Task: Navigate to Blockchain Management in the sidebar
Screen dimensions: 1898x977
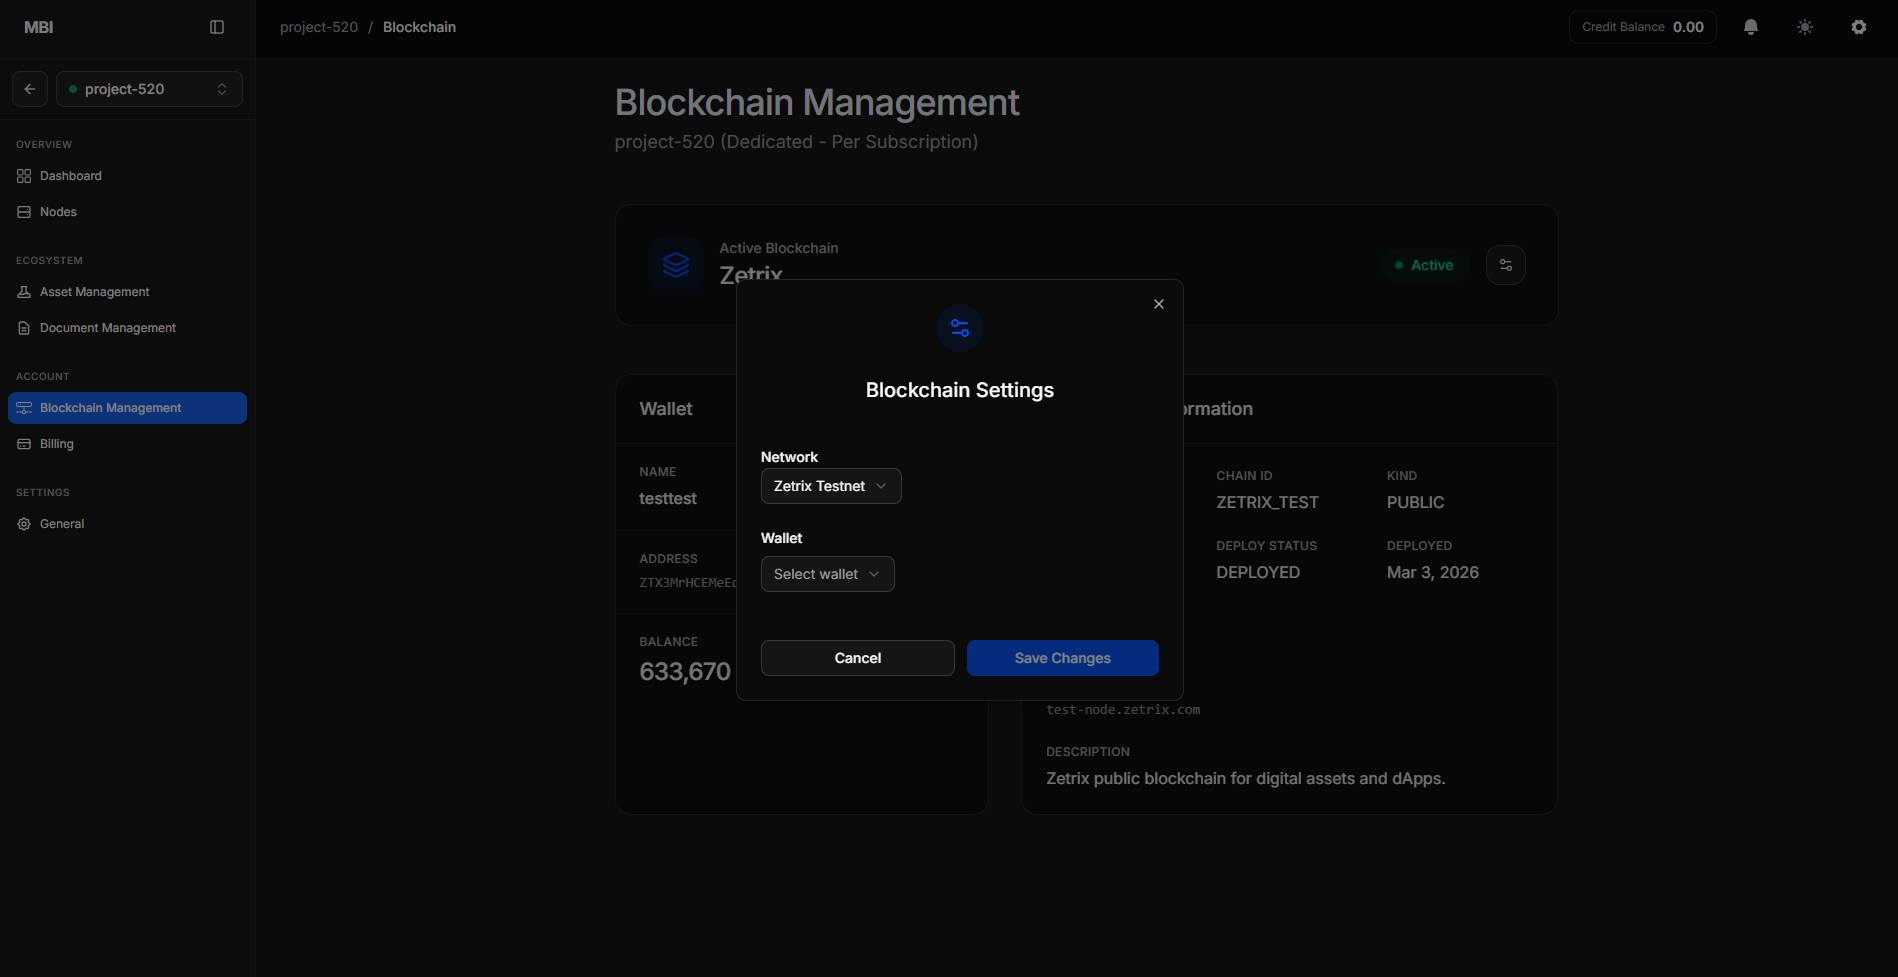Action: tap(110, 407)
